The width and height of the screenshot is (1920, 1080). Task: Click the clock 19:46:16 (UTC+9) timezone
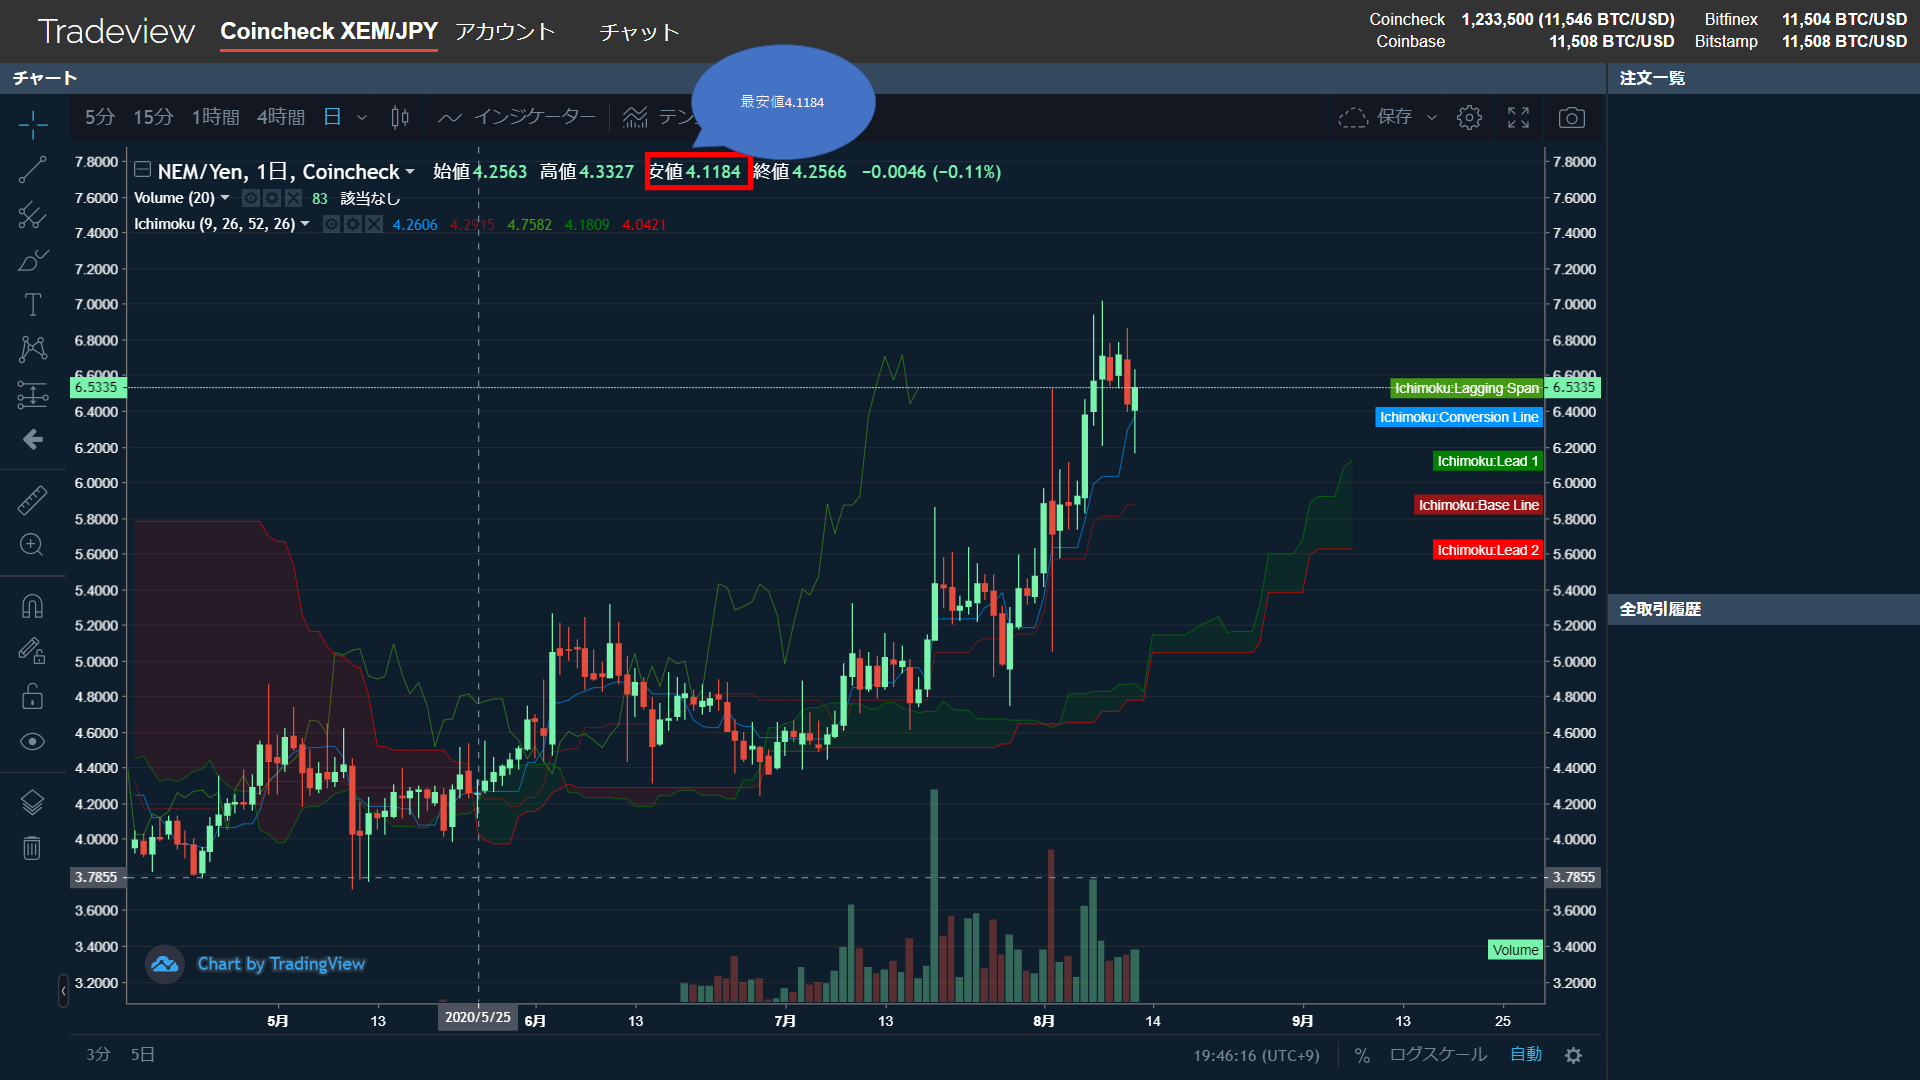pyautogui.click(x=1256, y=1055)
